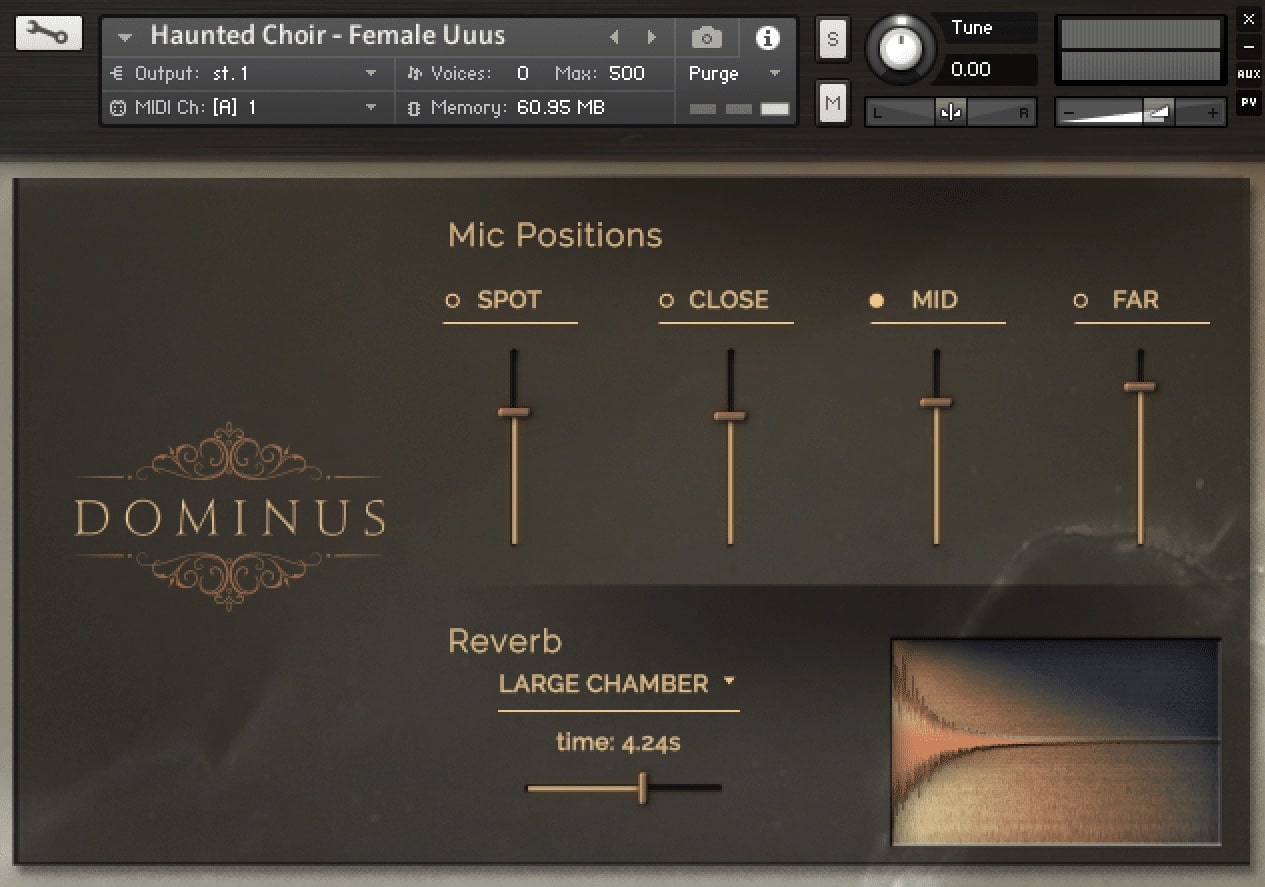This screenshot has height=887, width=1265.
Task: Mute the instrument with the M button
Action: click(x=832, y=102)
